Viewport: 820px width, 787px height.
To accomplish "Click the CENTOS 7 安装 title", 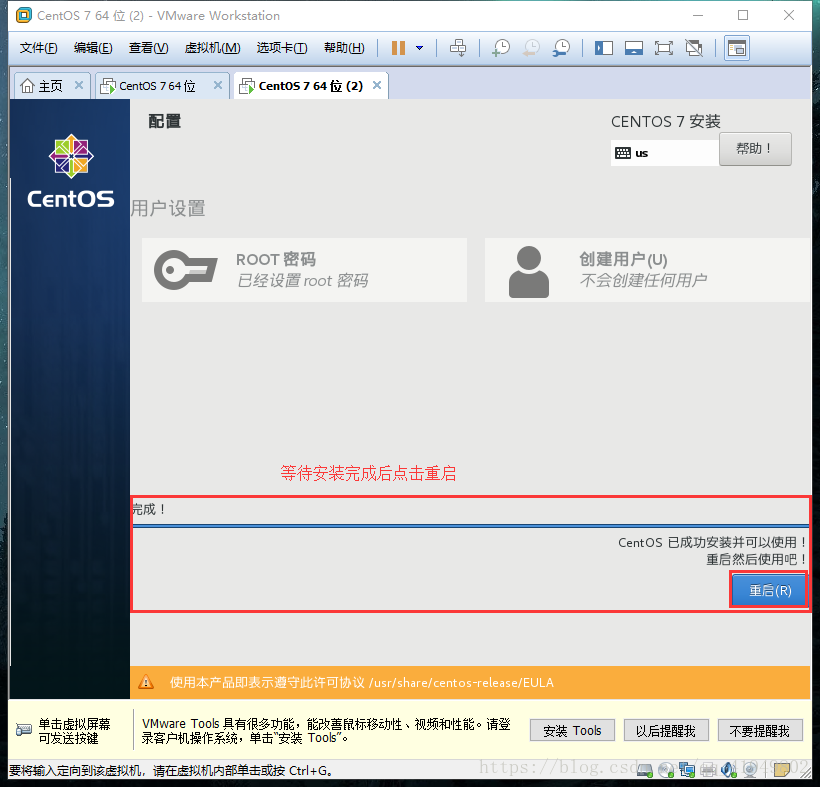I will click(x=666, y=122).
